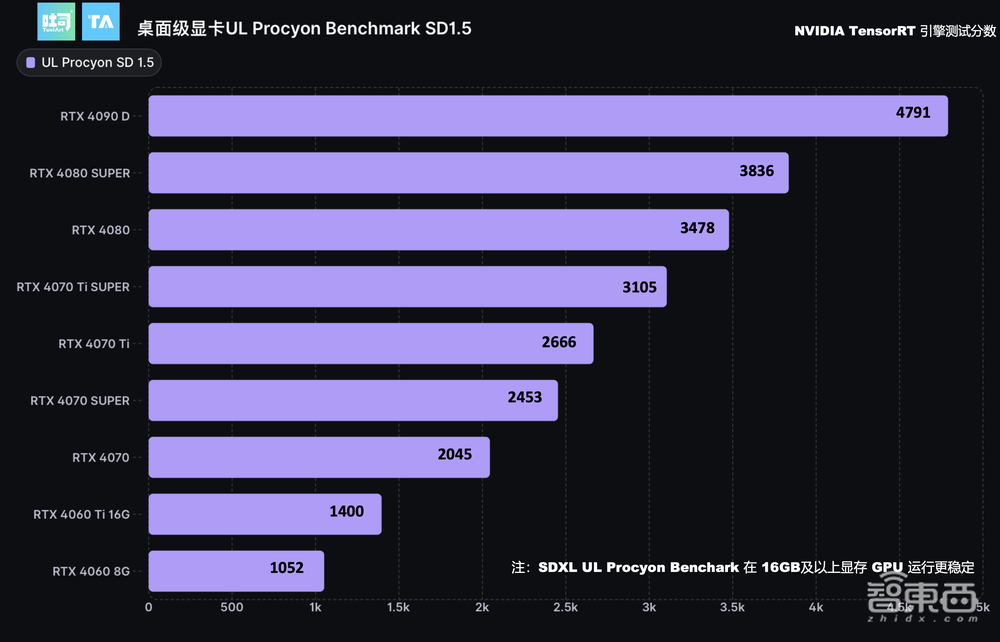Viewport: 1000px width, 642px height.
Task: Click the RTX 4060 Ti 16G bar
Action: (x=265, y=514)
